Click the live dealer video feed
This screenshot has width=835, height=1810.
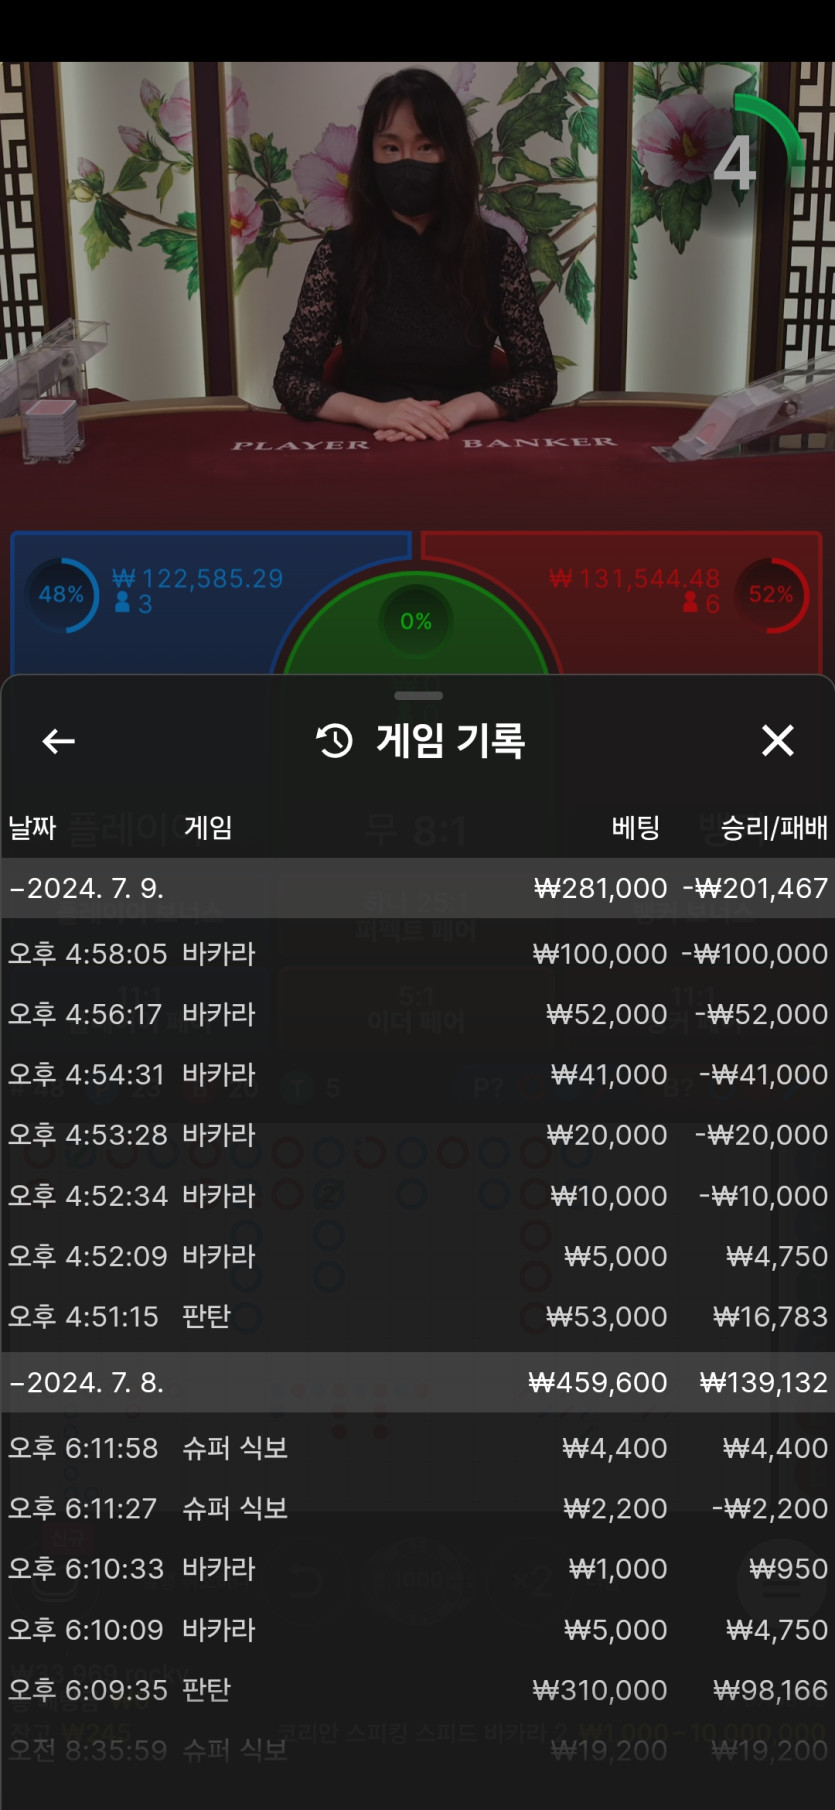tap(417, 295)
